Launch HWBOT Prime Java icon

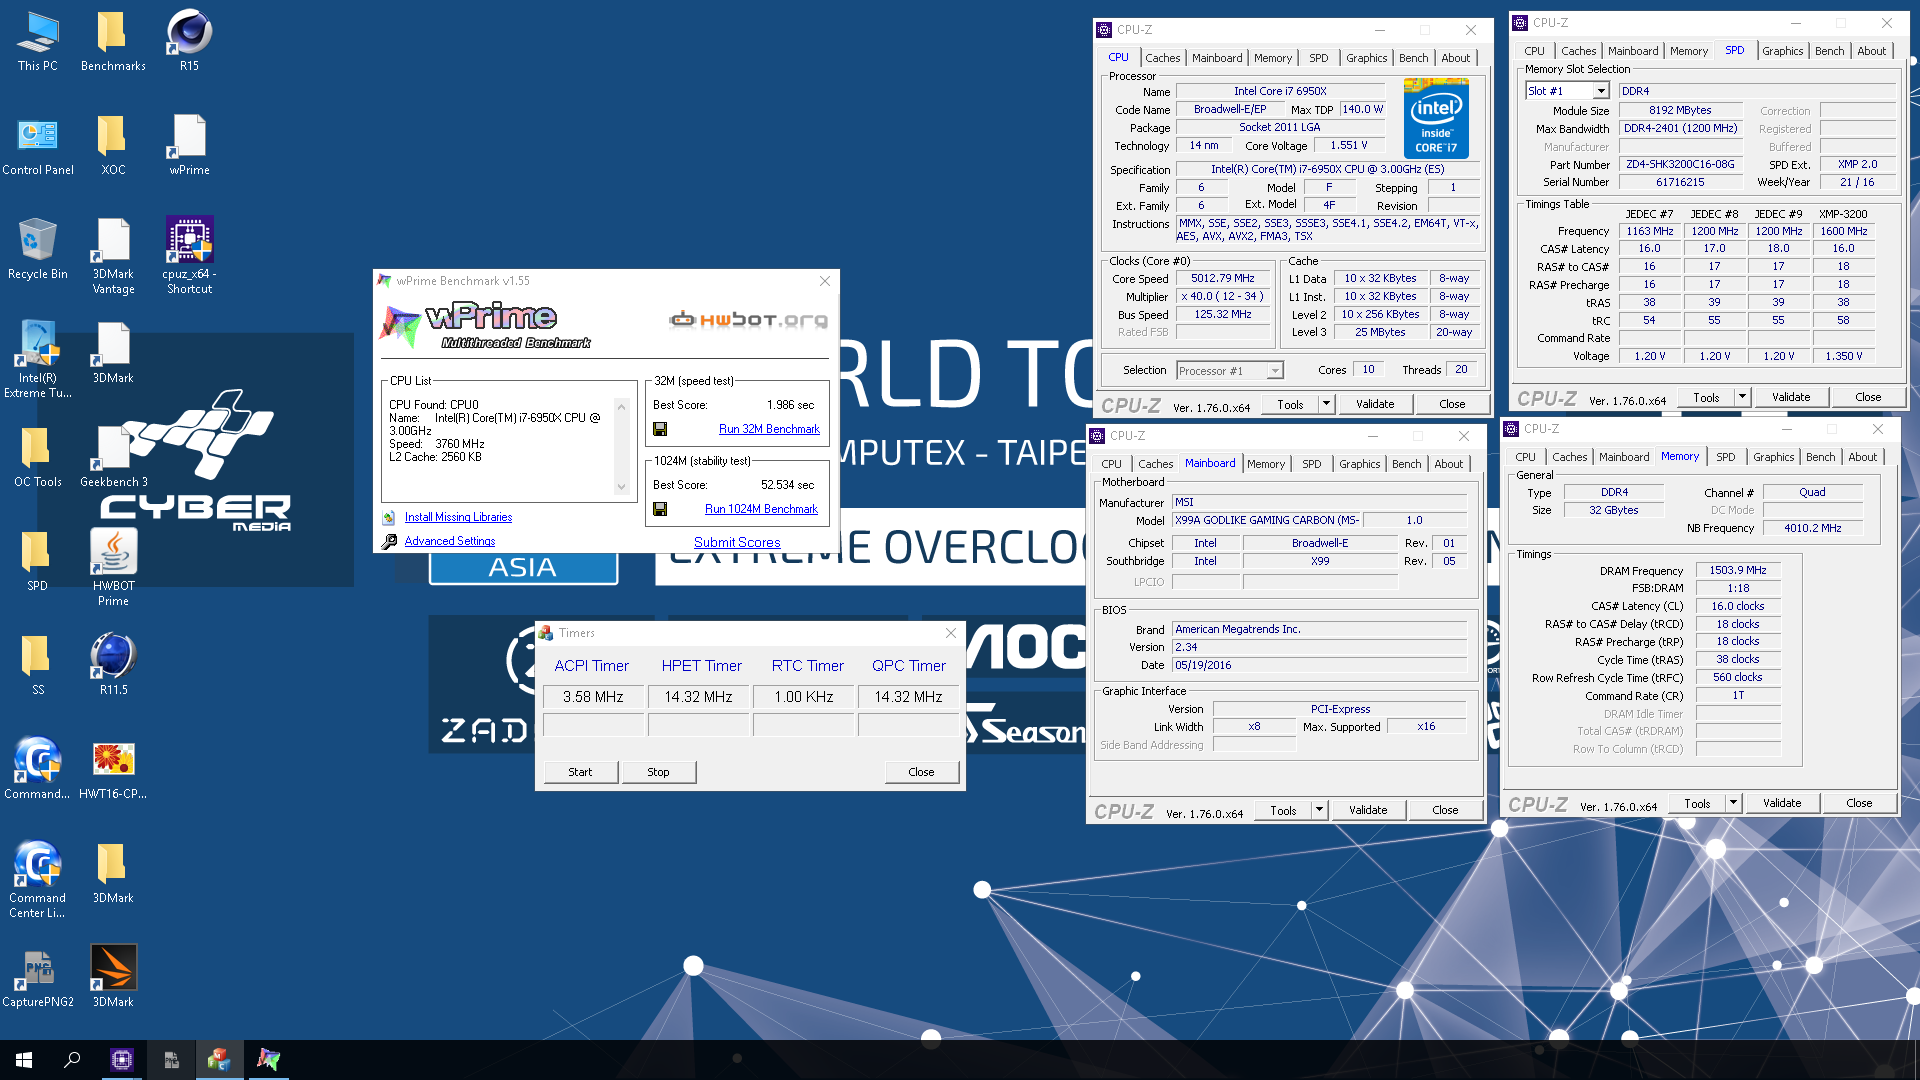(x=113, y=568)
